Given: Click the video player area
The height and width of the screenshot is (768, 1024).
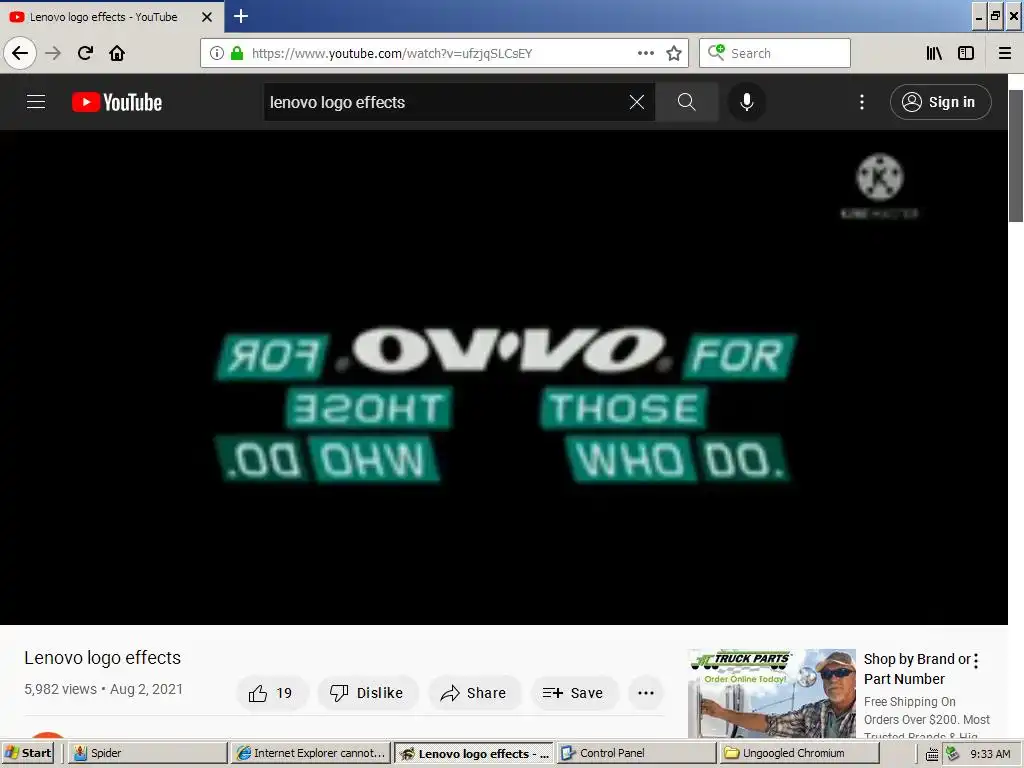Looking at the screenshot, I should click(504, 377).
